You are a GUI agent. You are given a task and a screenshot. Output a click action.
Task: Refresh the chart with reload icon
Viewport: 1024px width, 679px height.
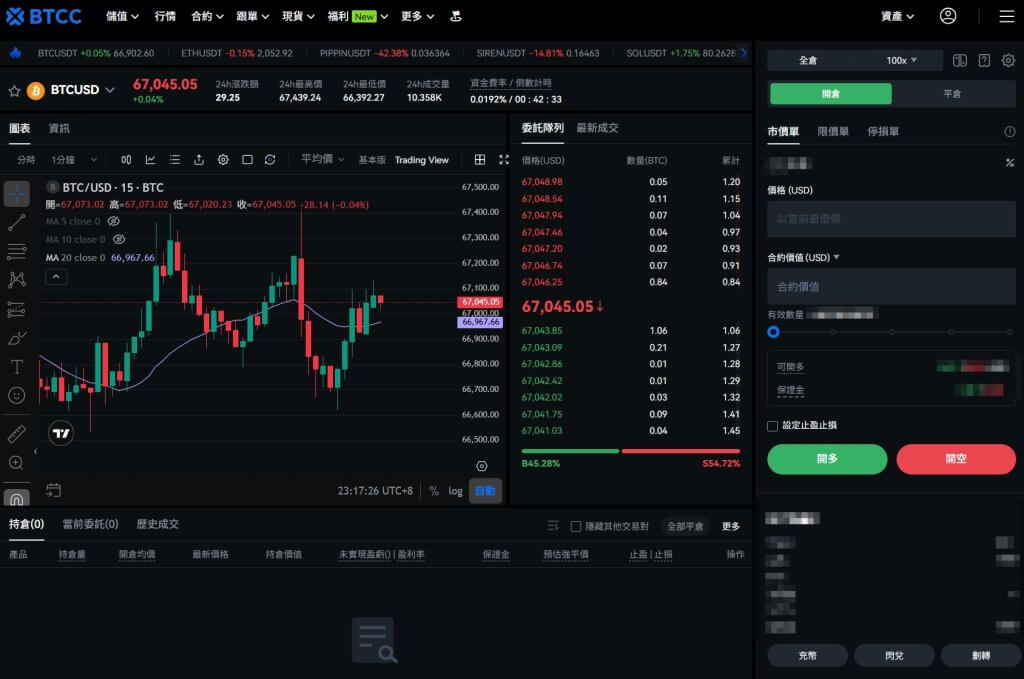(x=270, y=160)
